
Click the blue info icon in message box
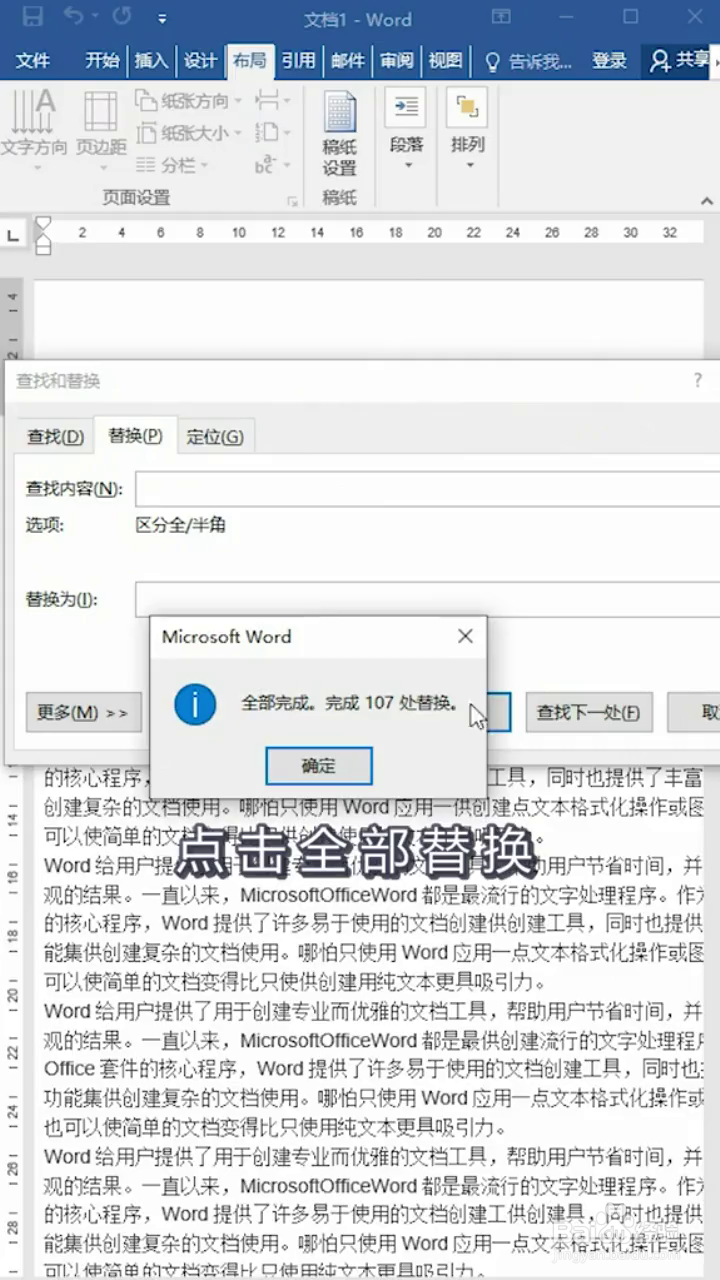click(x=195, y=704)
